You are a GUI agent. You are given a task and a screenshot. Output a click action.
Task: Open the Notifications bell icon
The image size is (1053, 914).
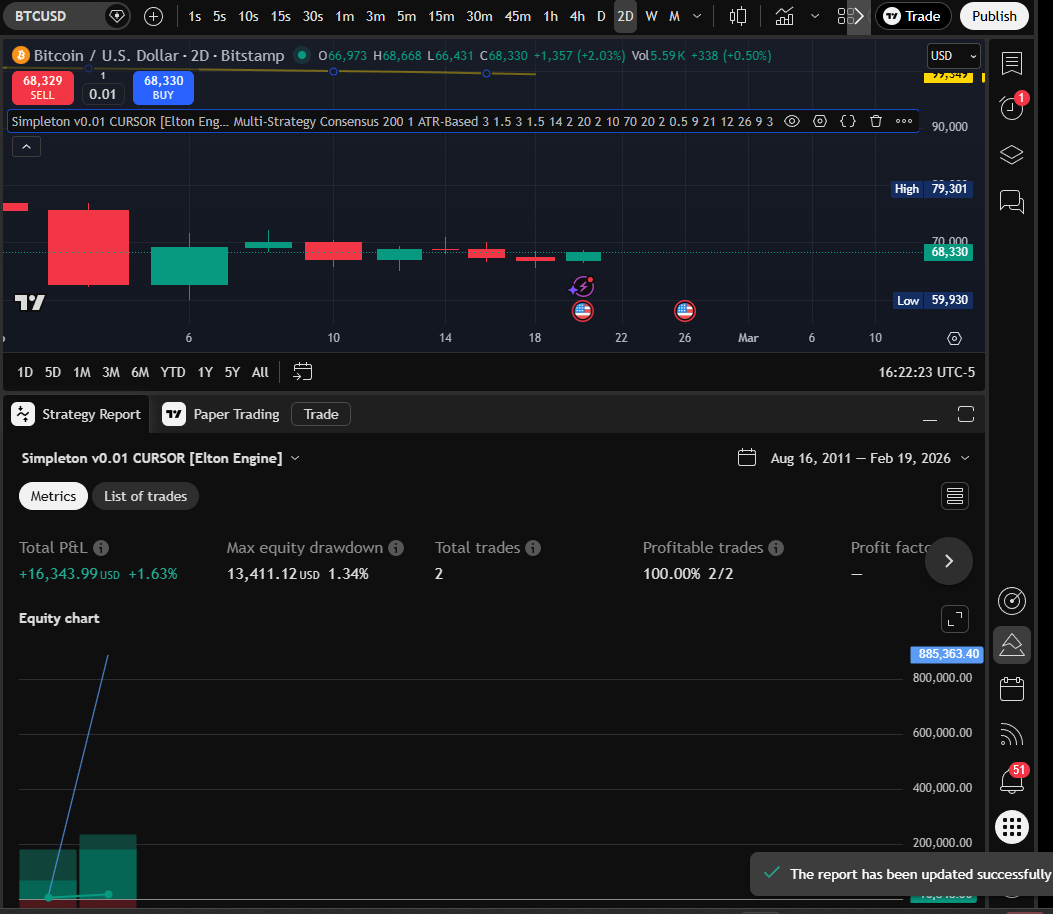[1011, 780]
